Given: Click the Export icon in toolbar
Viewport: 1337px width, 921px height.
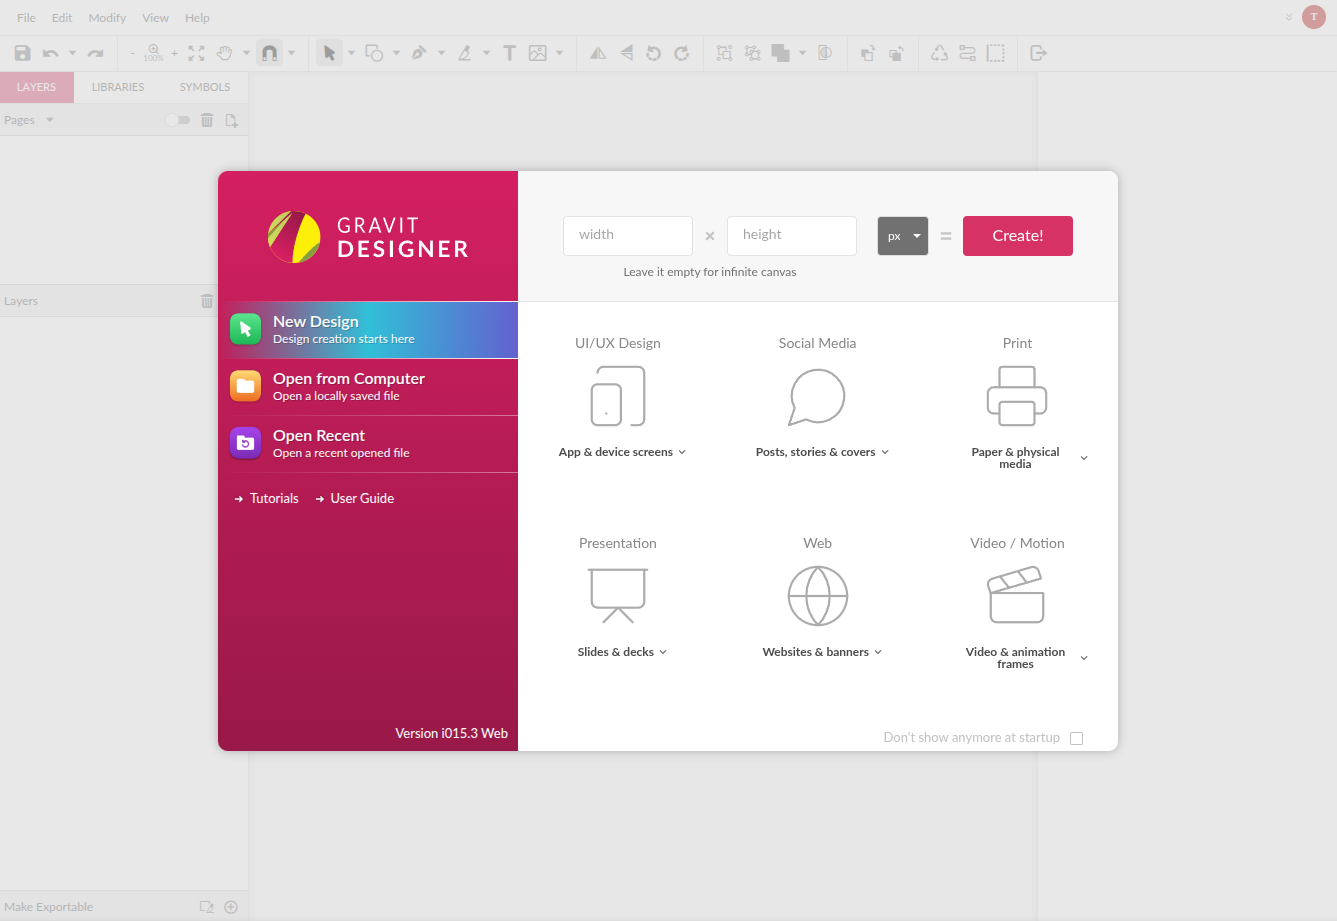Looking at the screenshot, I should tap(1038, 53).
